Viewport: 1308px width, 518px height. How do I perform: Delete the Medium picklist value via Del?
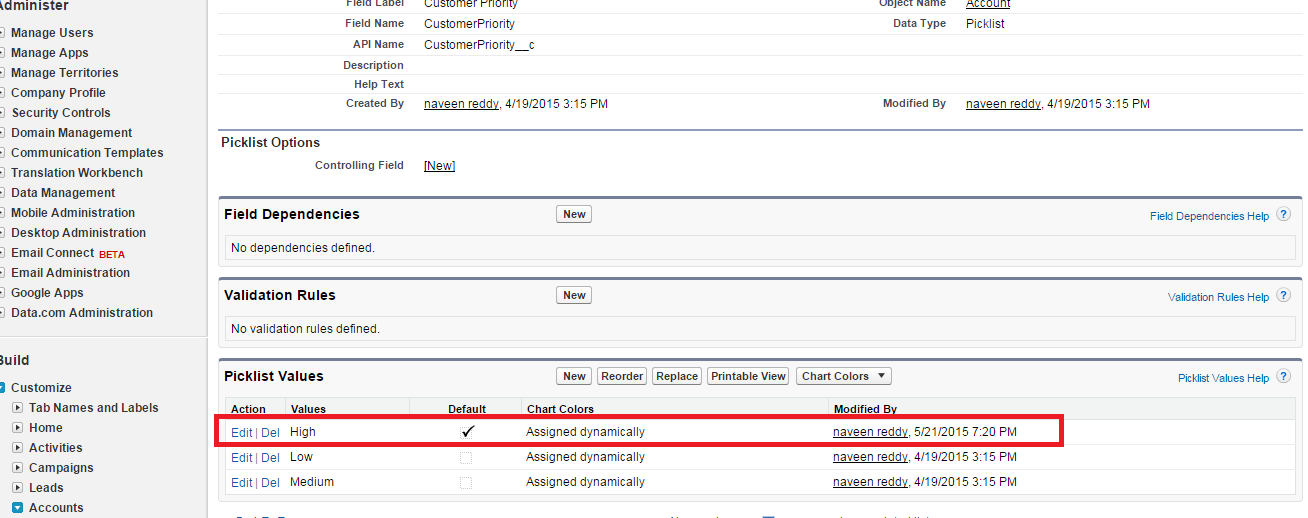coord(270,483)
